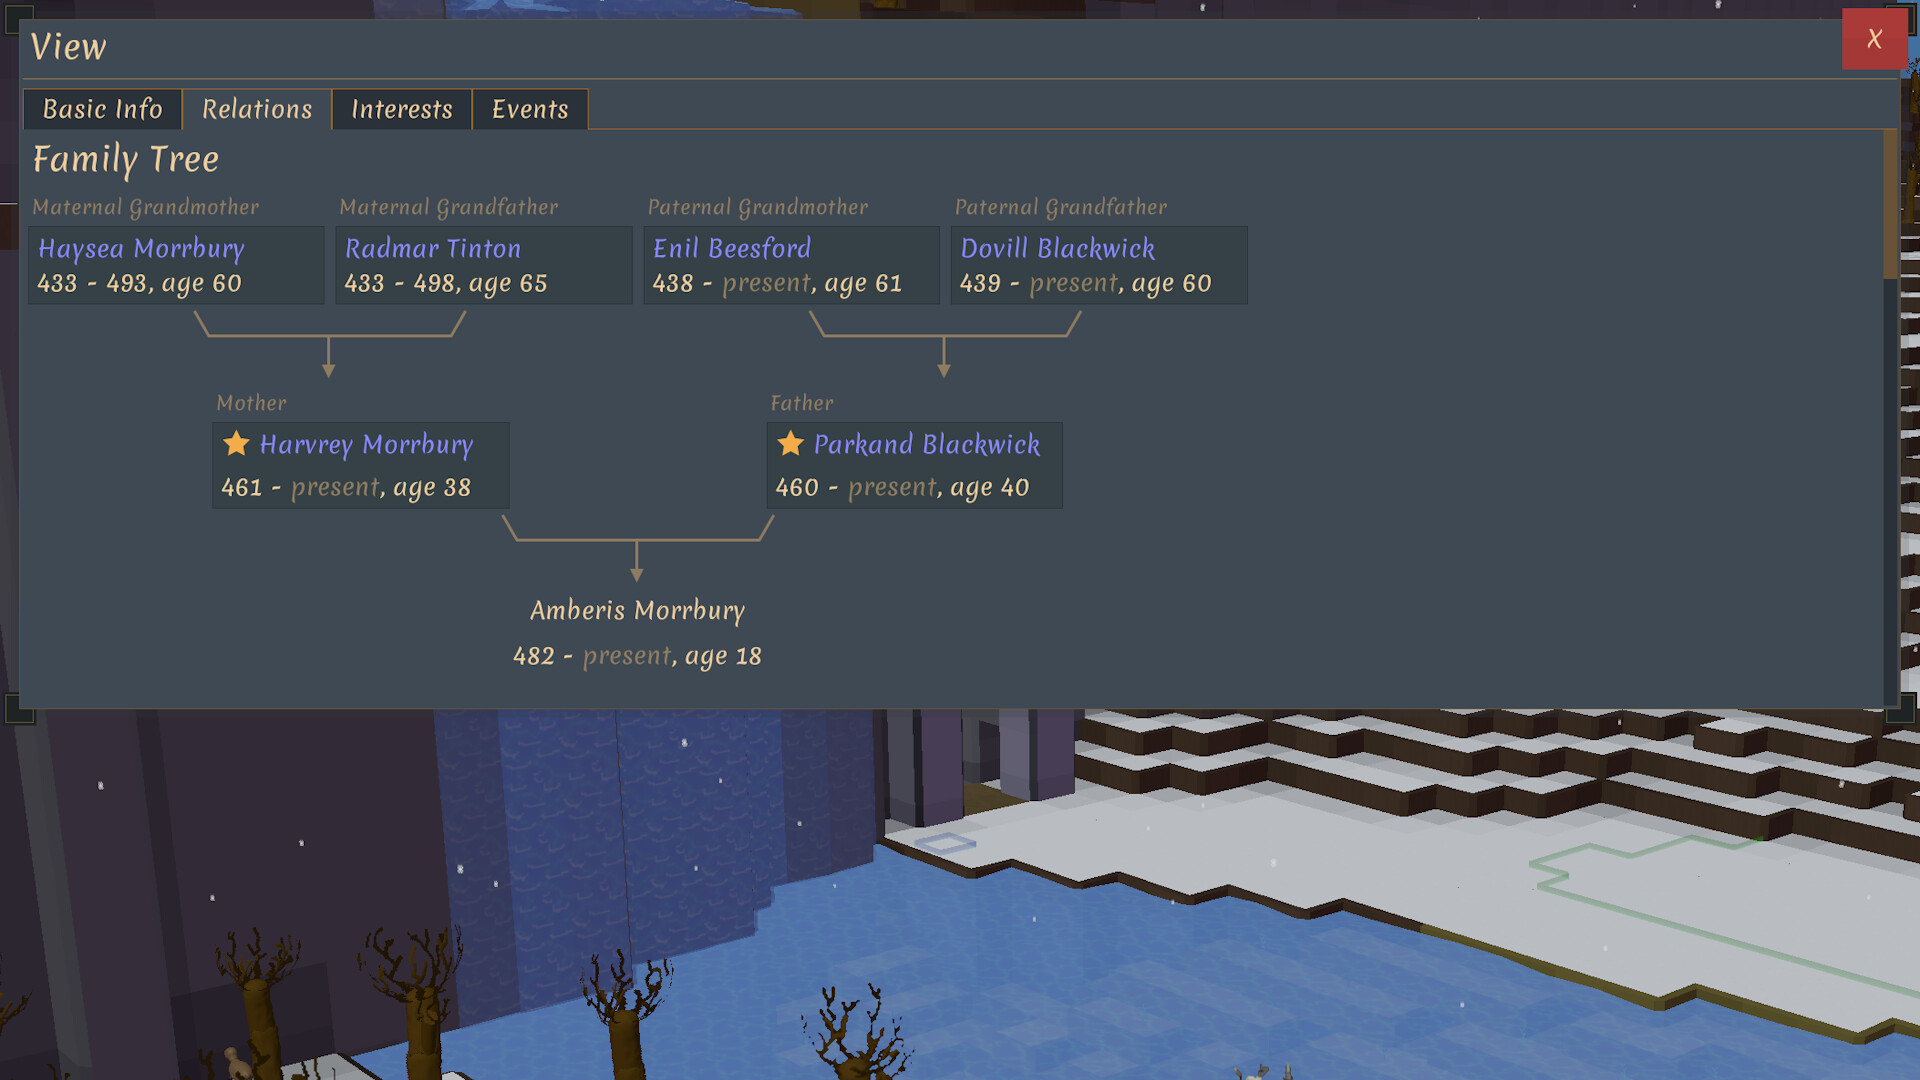Viewport: 1920px width, 1080px height.
Task: Click the Family Tree heading
Action: (126, 159)
